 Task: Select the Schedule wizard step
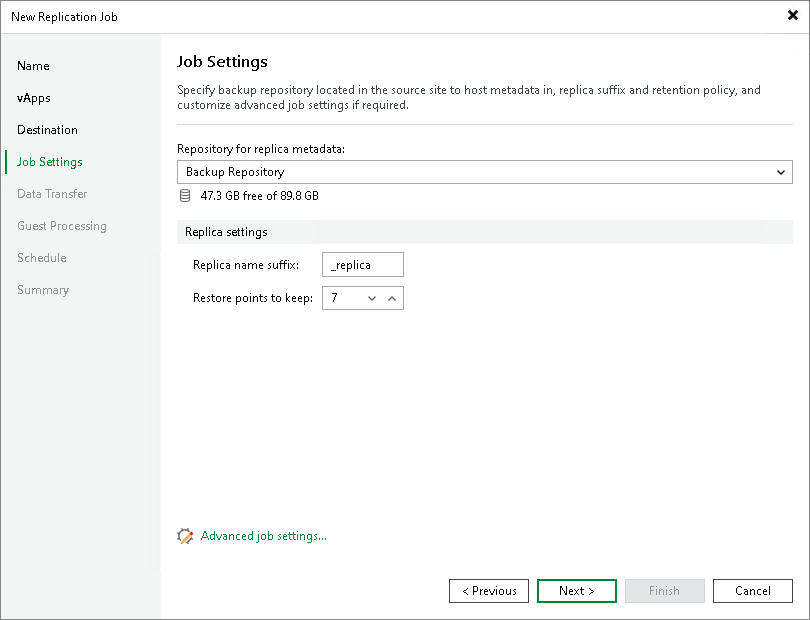coord(41,258)
